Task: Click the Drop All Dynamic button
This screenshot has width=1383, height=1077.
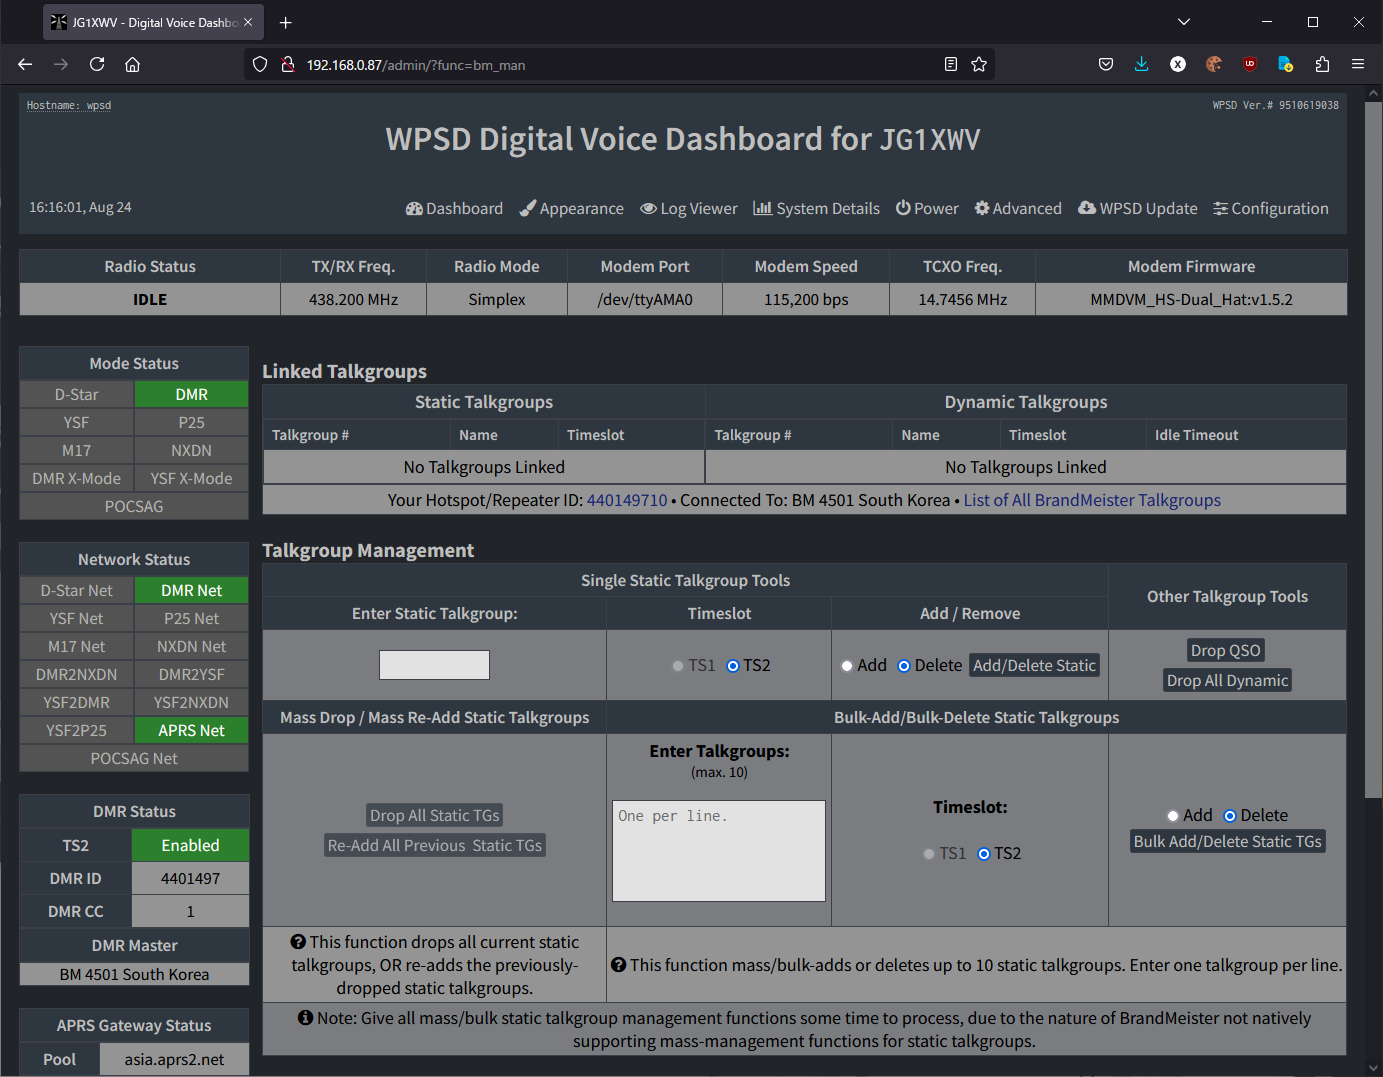Action: 1227,680
